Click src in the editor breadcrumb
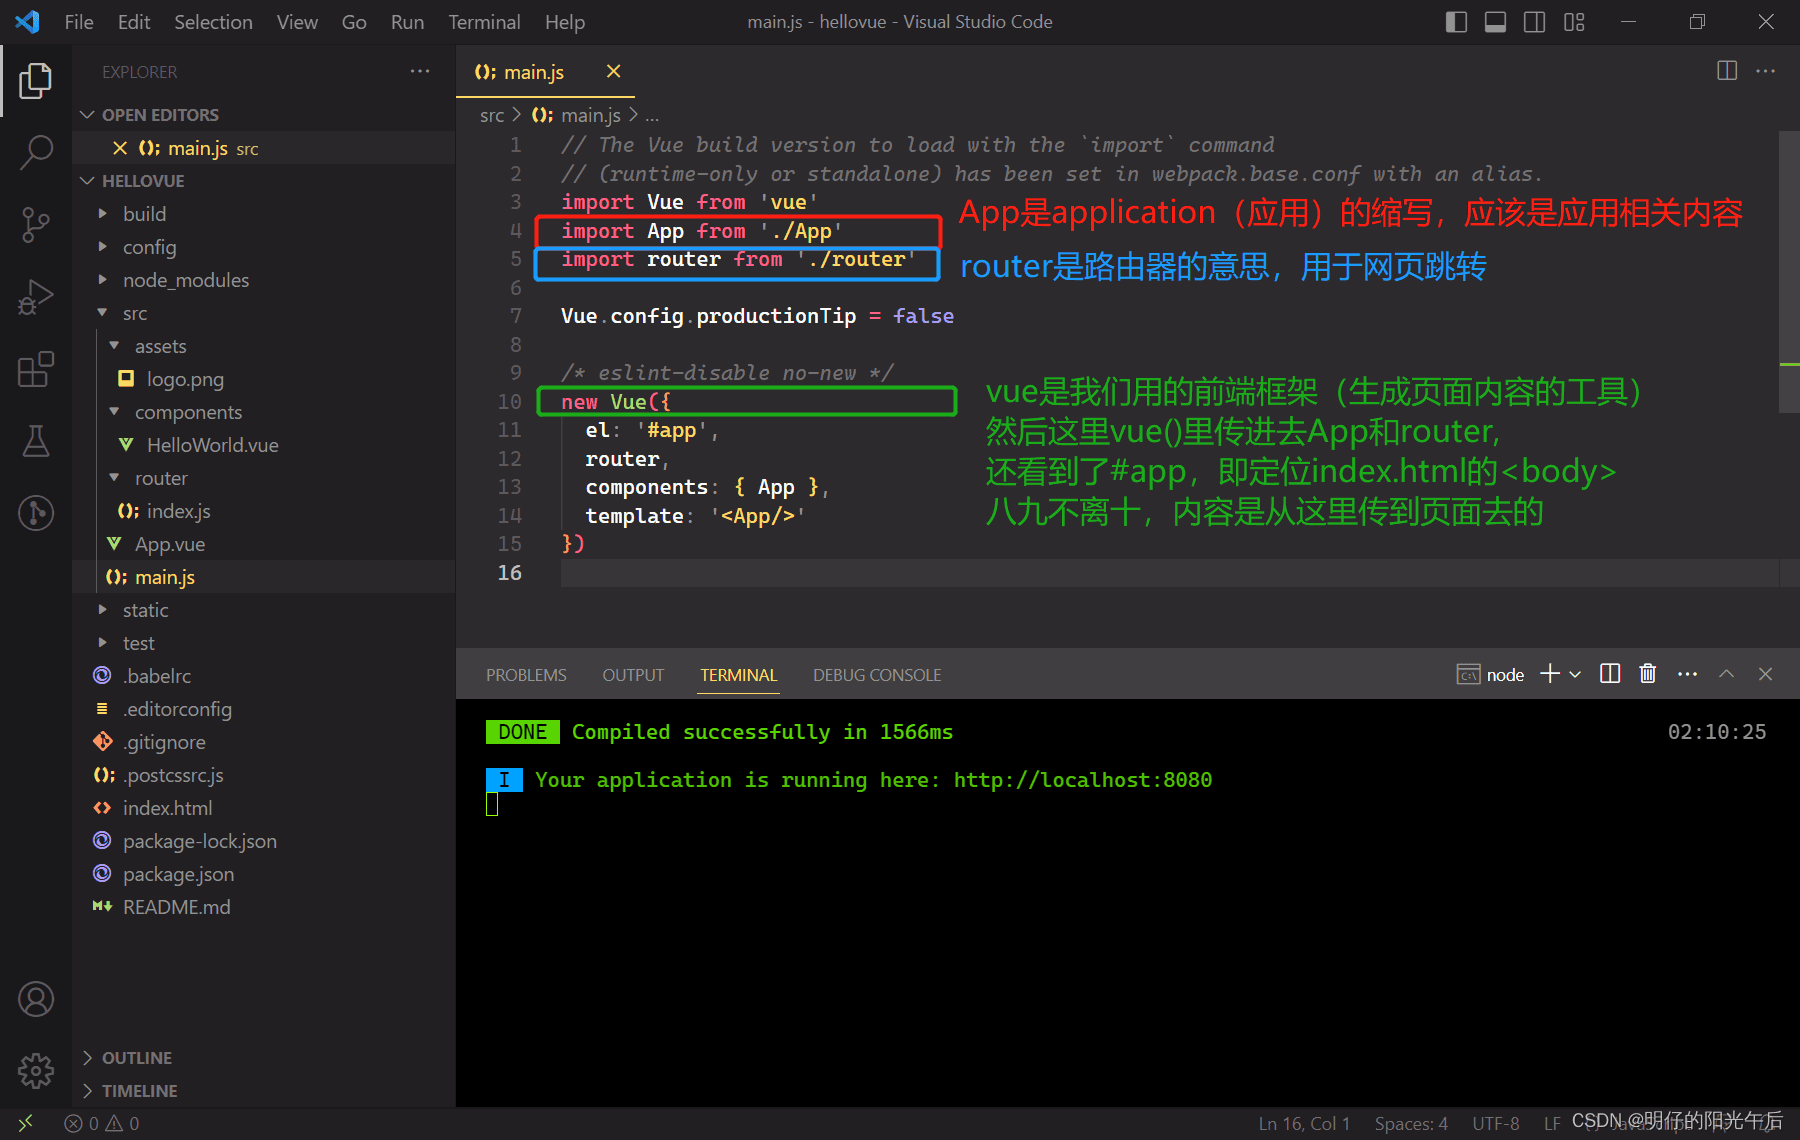This screenshot has width=1800, height=1140. click(492, 115)
